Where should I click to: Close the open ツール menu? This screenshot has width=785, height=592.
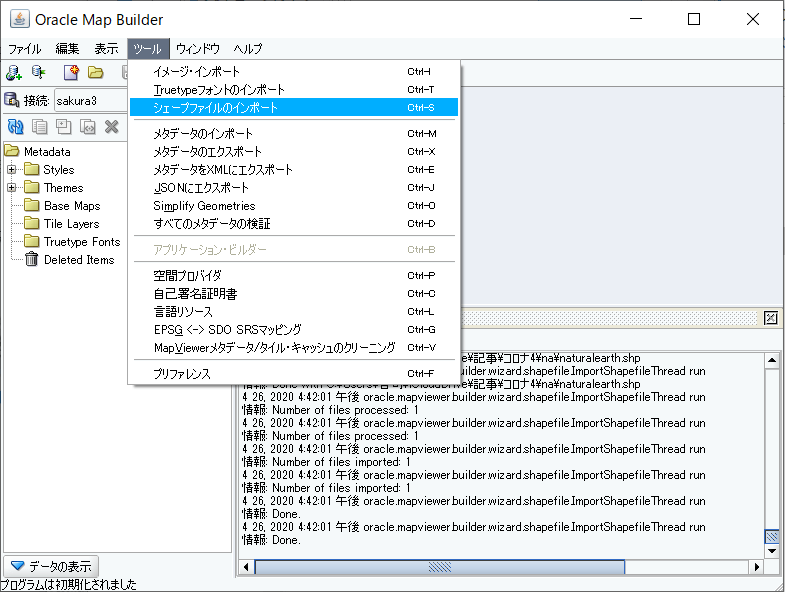148,49
